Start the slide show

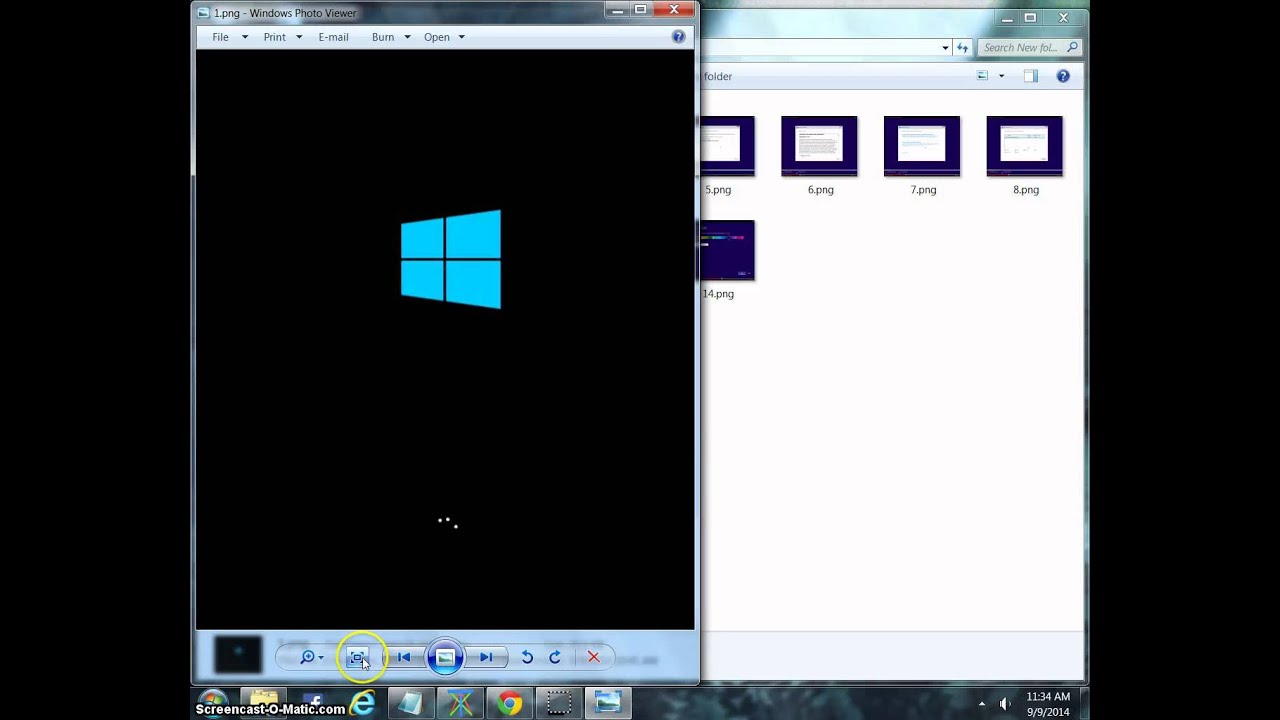coord(445,657)
